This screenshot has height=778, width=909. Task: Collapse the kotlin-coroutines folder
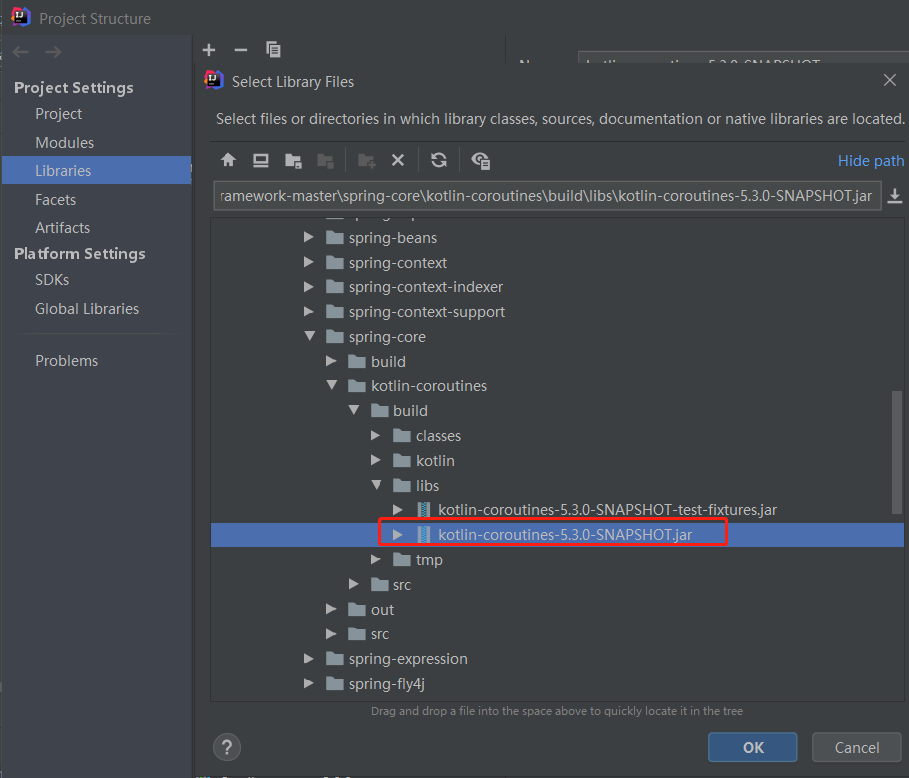[x=332, y=385]
